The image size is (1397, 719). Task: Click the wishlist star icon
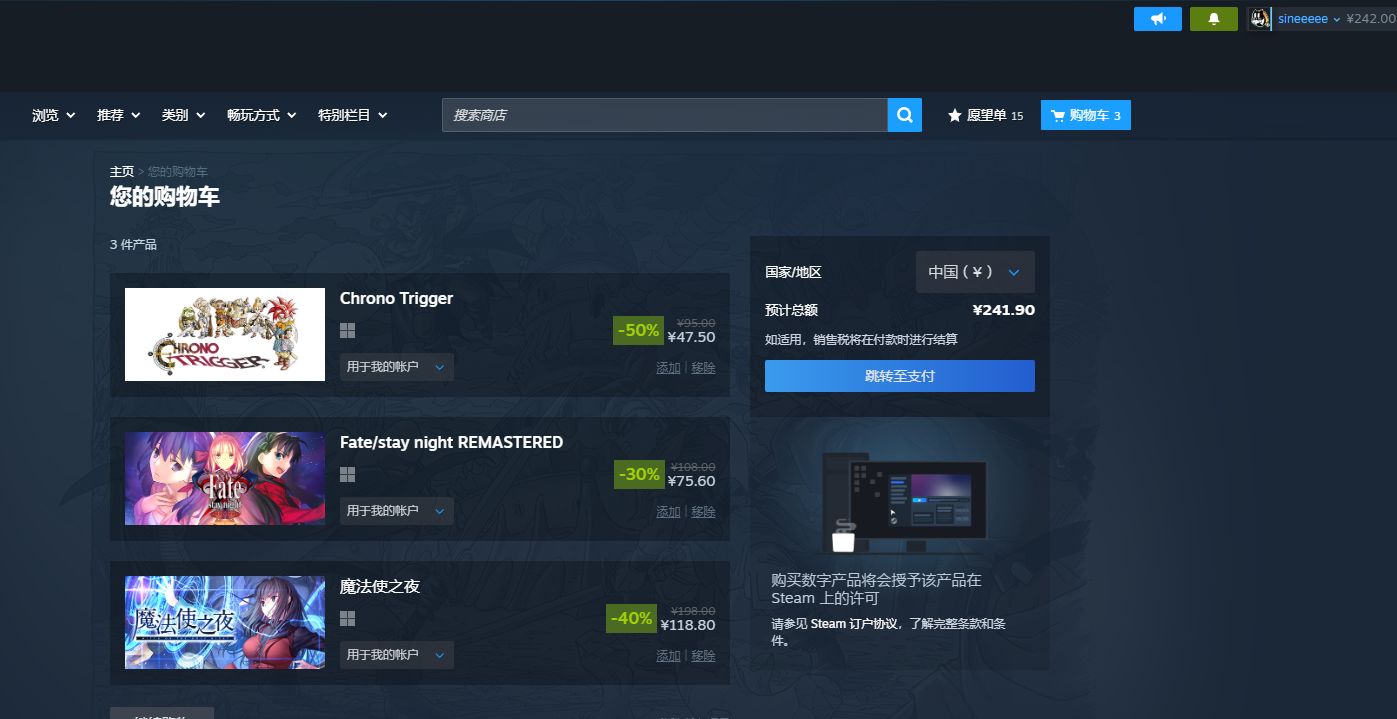[955, 116]
